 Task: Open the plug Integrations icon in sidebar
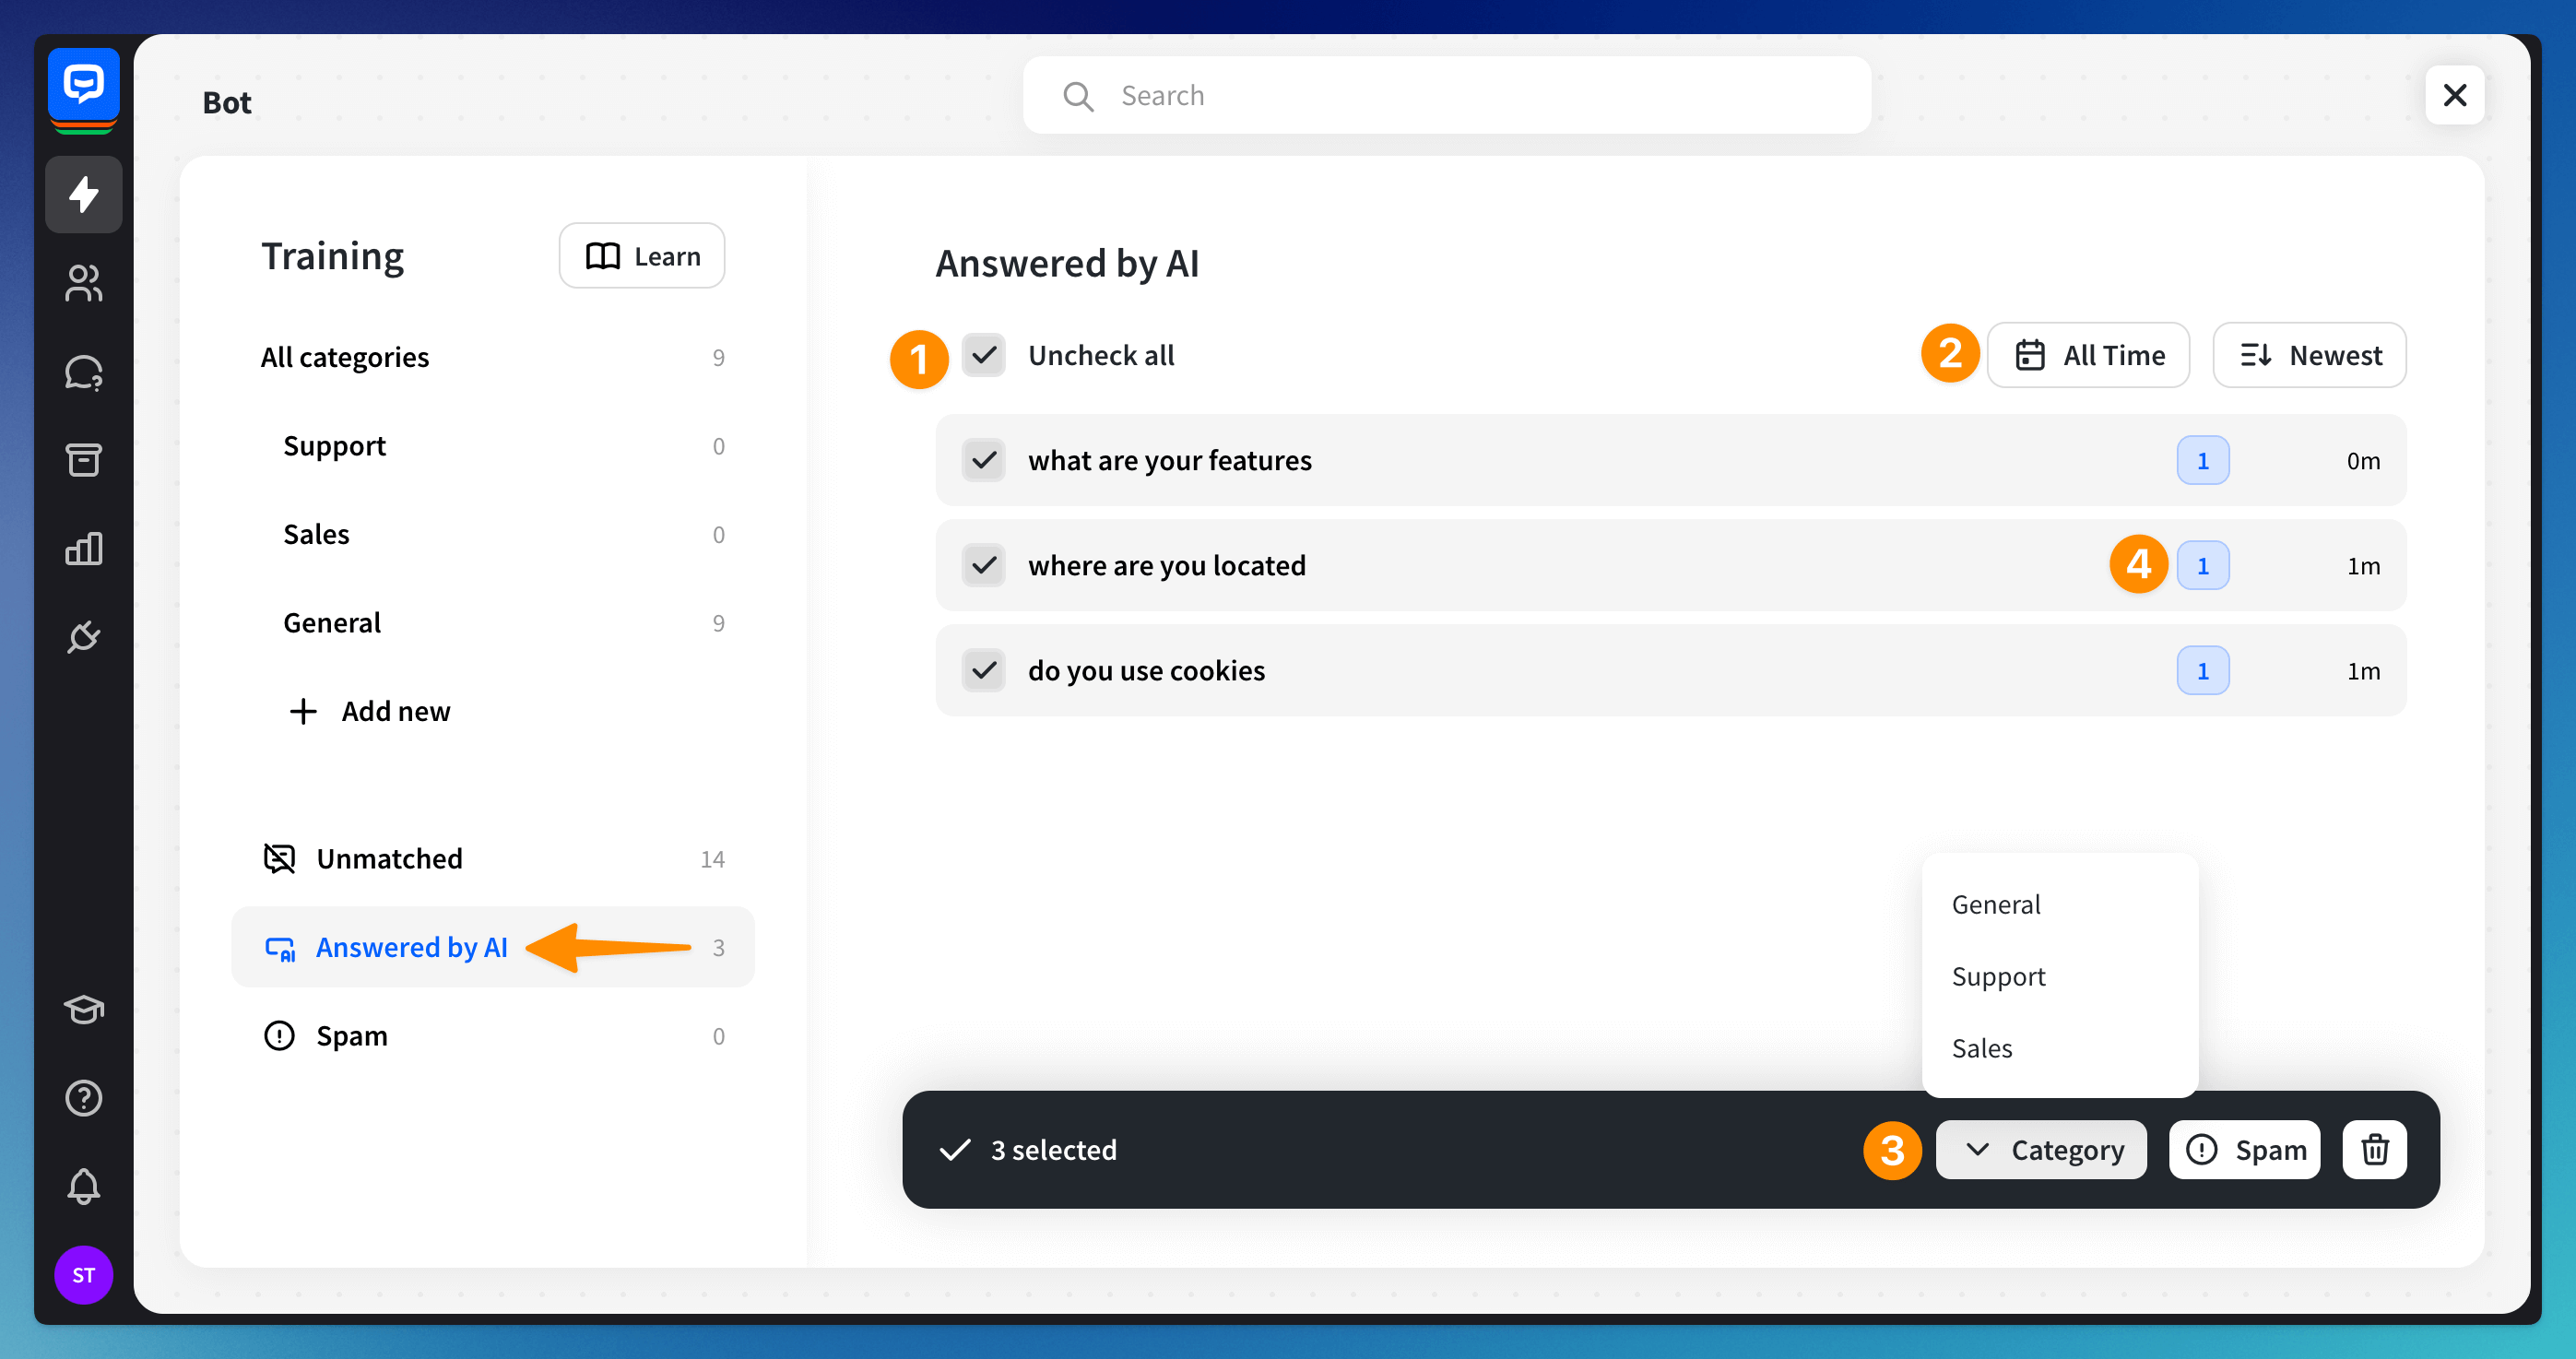pyautogui.click(x=83, y=636)
